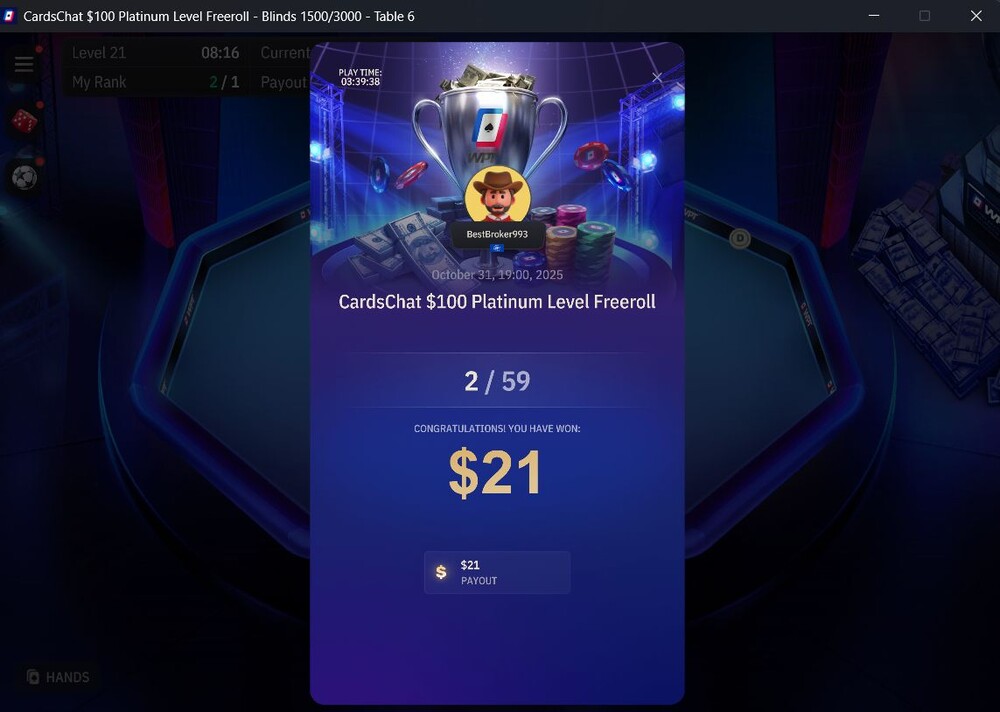Close the tournament result popup
1000x712 pixels.
[657, 78]
